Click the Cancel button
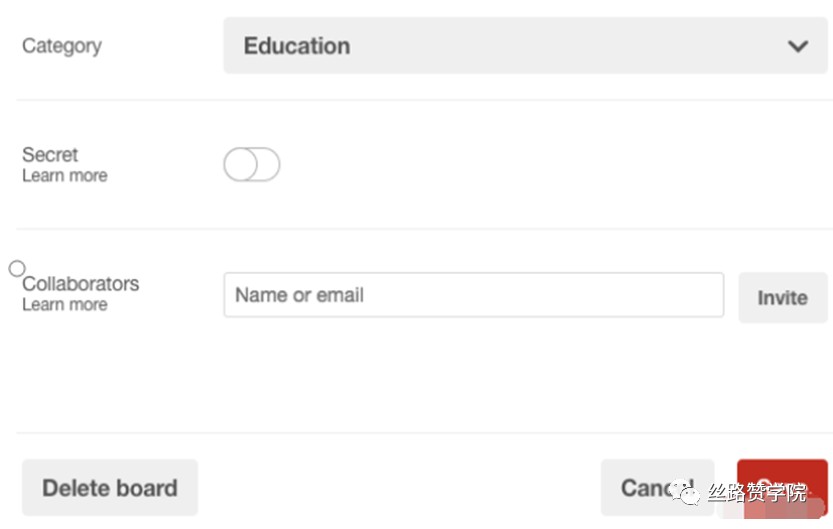 click(x=658, y=488)
